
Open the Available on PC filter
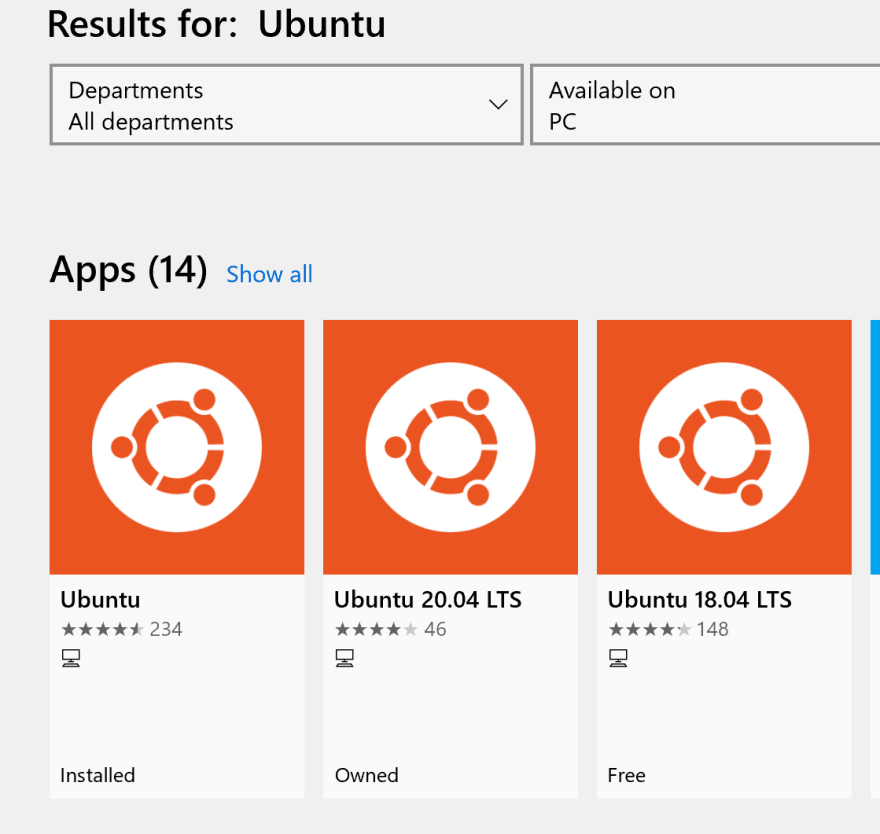coord(705,105)
